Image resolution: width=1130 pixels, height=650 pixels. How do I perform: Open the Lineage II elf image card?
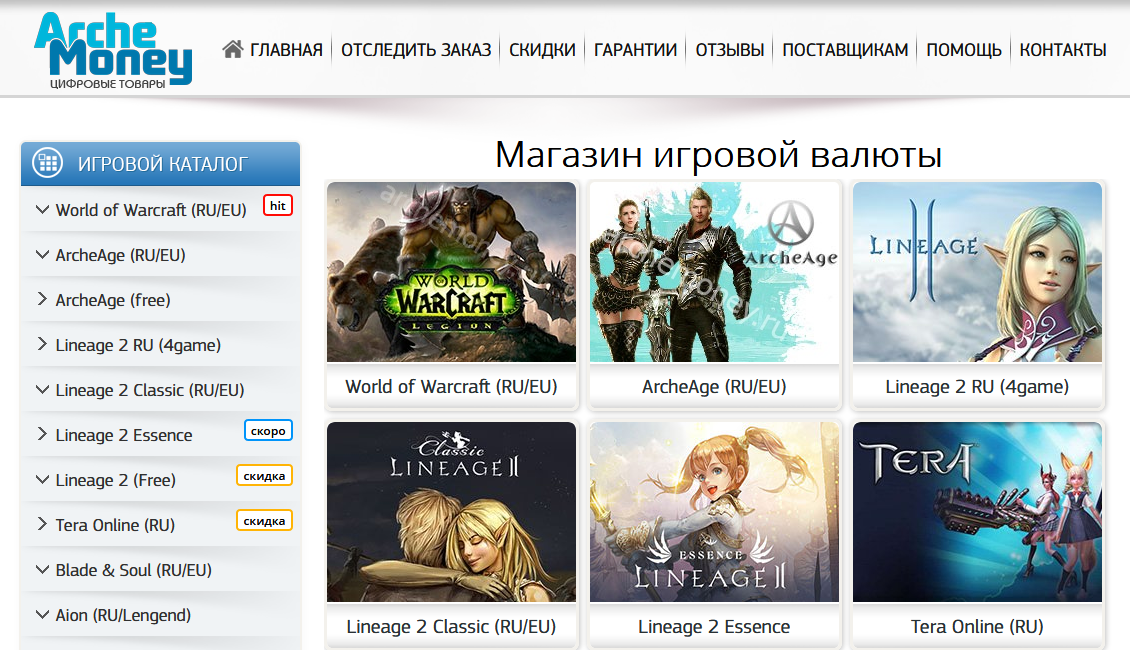(x=977, y=272)
